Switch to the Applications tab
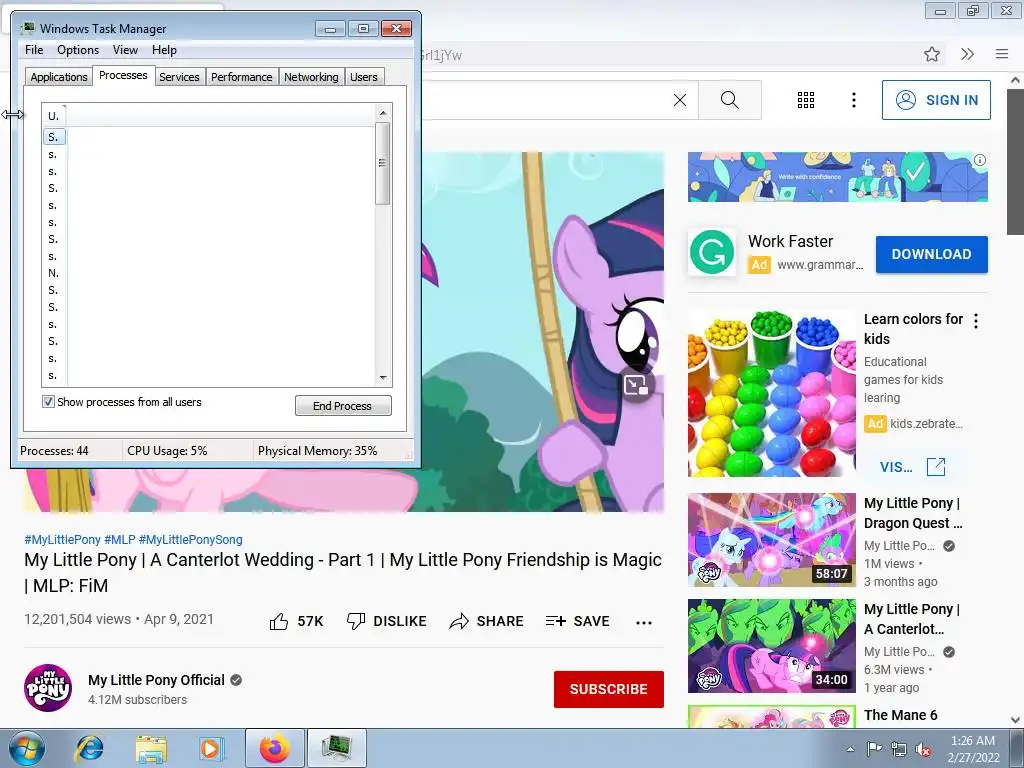Screen dimensions: 1024x768 click(x=59, y=76)
